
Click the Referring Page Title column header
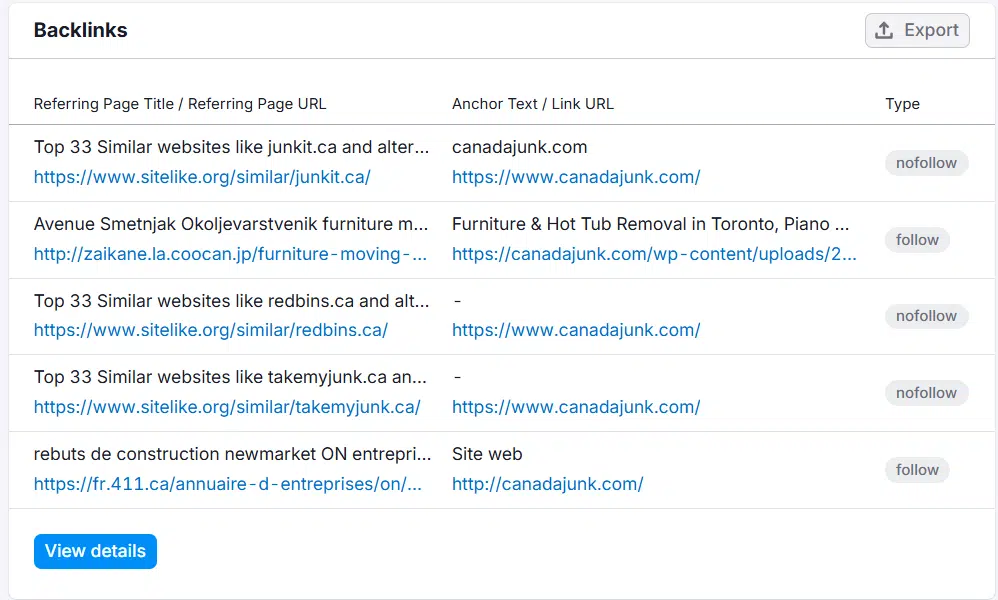[x=180, y=104]
